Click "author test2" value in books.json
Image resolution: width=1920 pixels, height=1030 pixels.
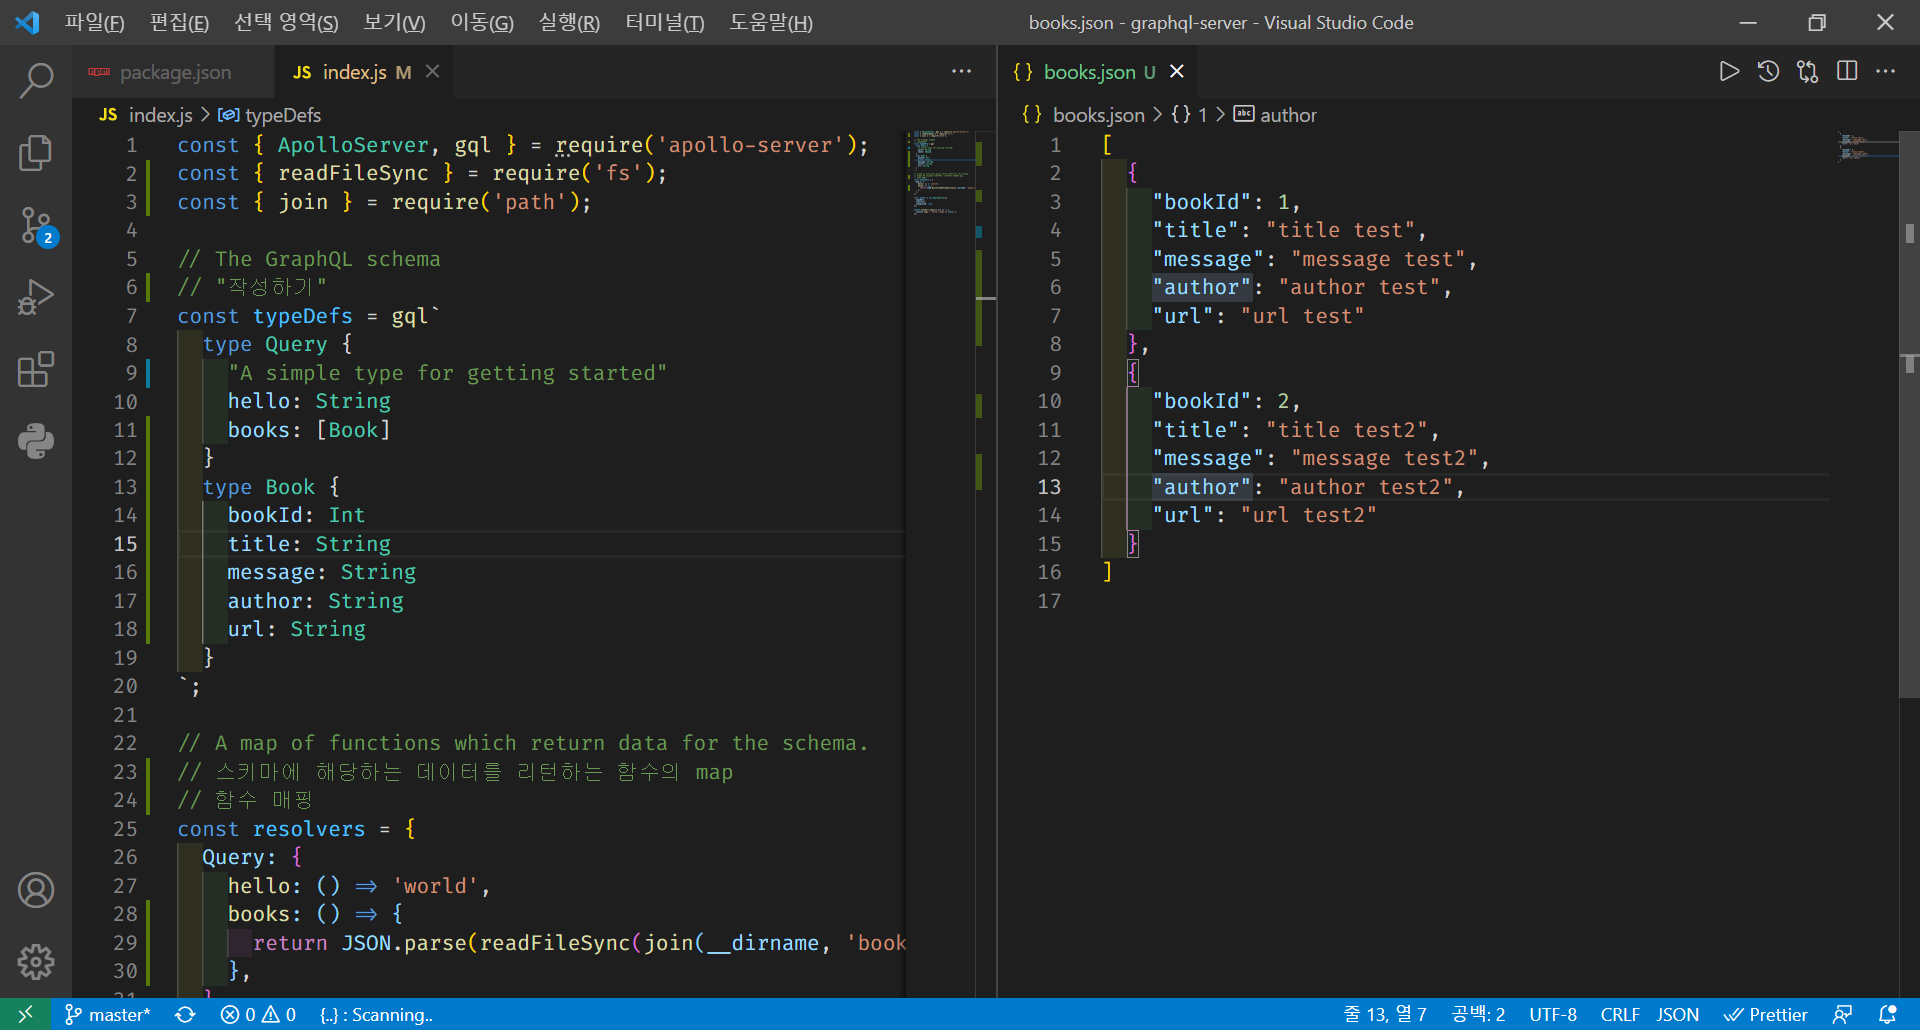(1366, 487)
